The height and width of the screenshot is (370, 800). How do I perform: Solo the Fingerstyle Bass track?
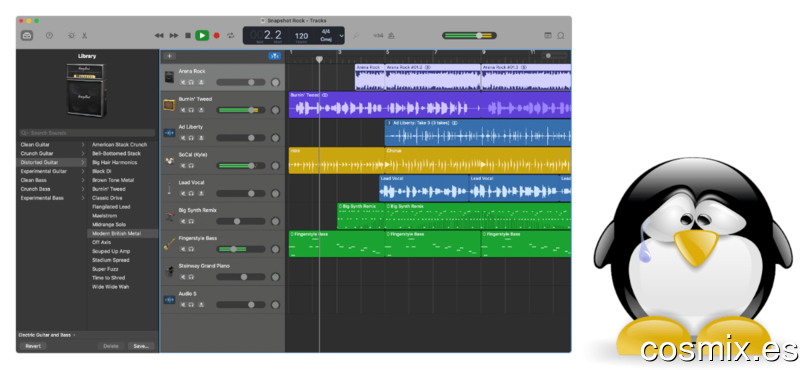191,249
